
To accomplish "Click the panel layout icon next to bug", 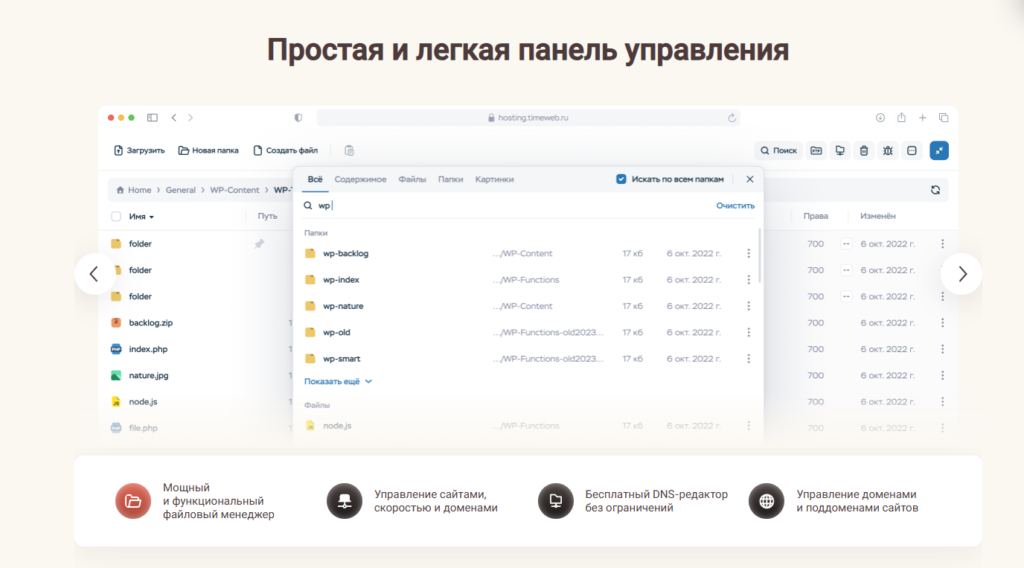I will click(912, 151).
